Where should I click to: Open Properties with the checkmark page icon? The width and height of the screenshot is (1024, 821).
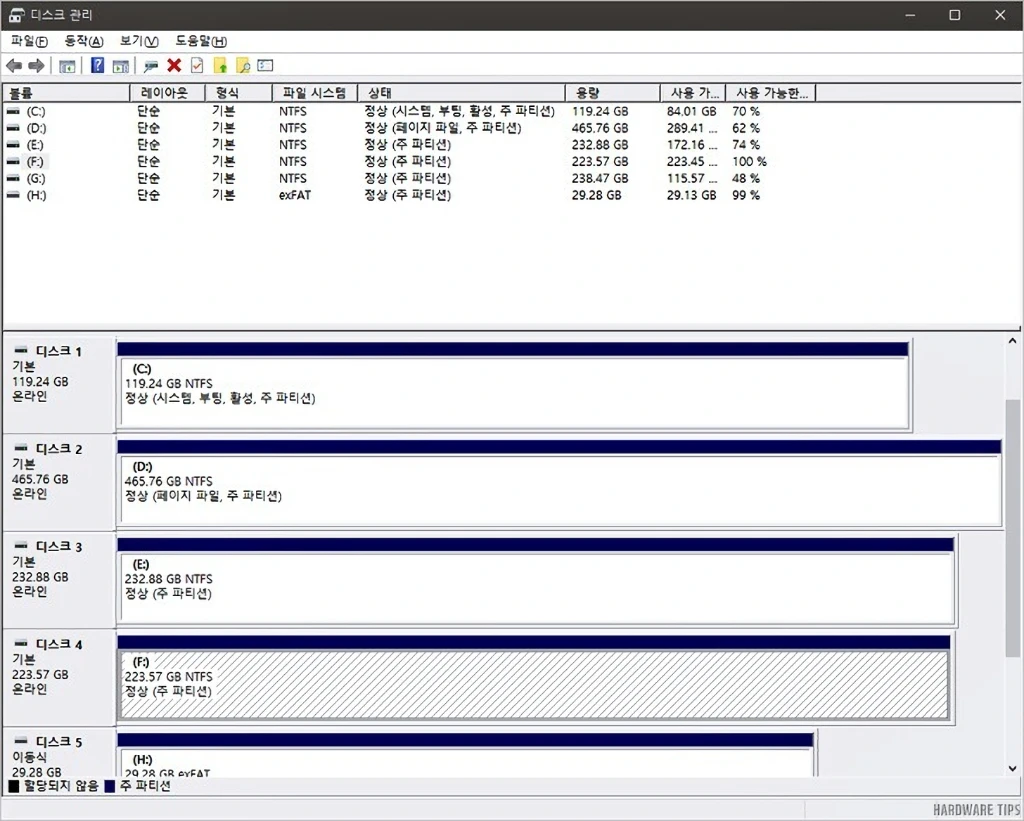pyautogui.click(x=197, y=65)
